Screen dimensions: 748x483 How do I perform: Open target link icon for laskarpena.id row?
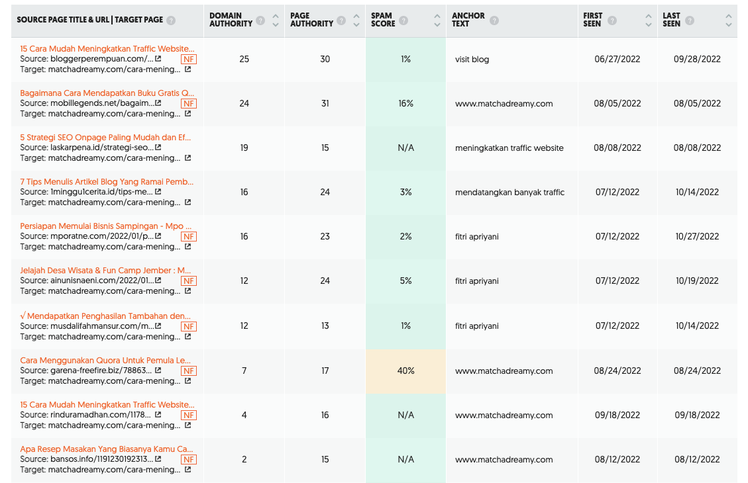[x=188, y=158]
